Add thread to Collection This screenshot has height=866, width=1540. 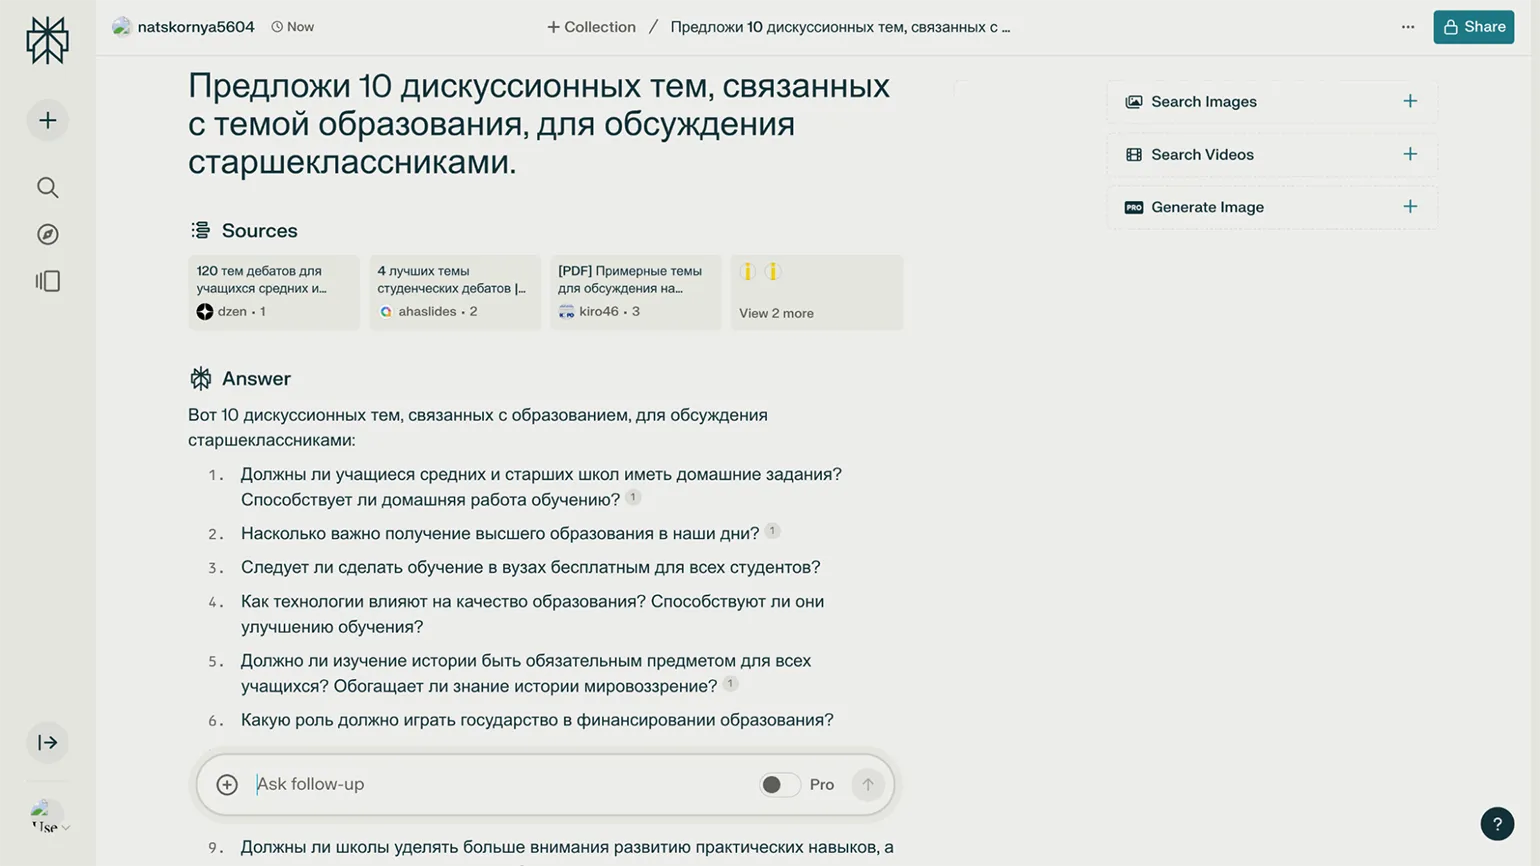point(591,27)
